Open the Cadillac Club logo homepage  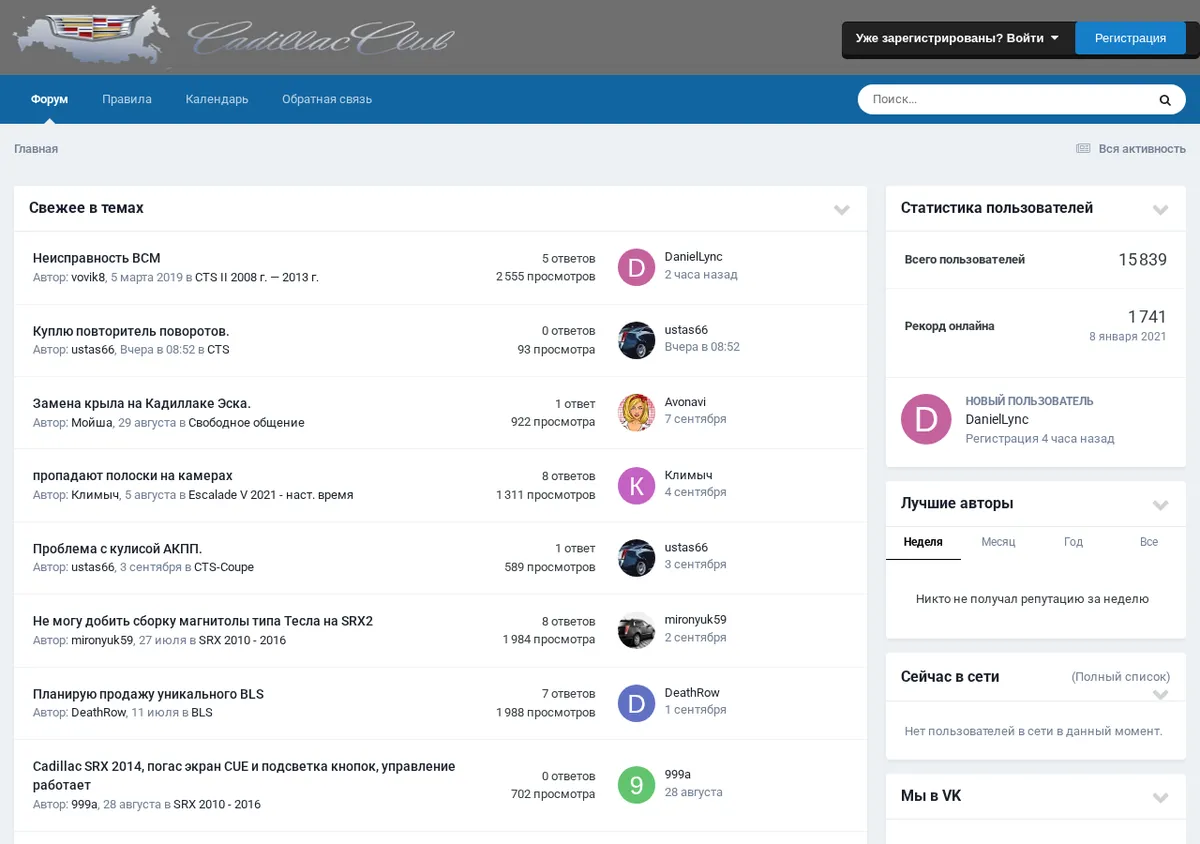234,36
